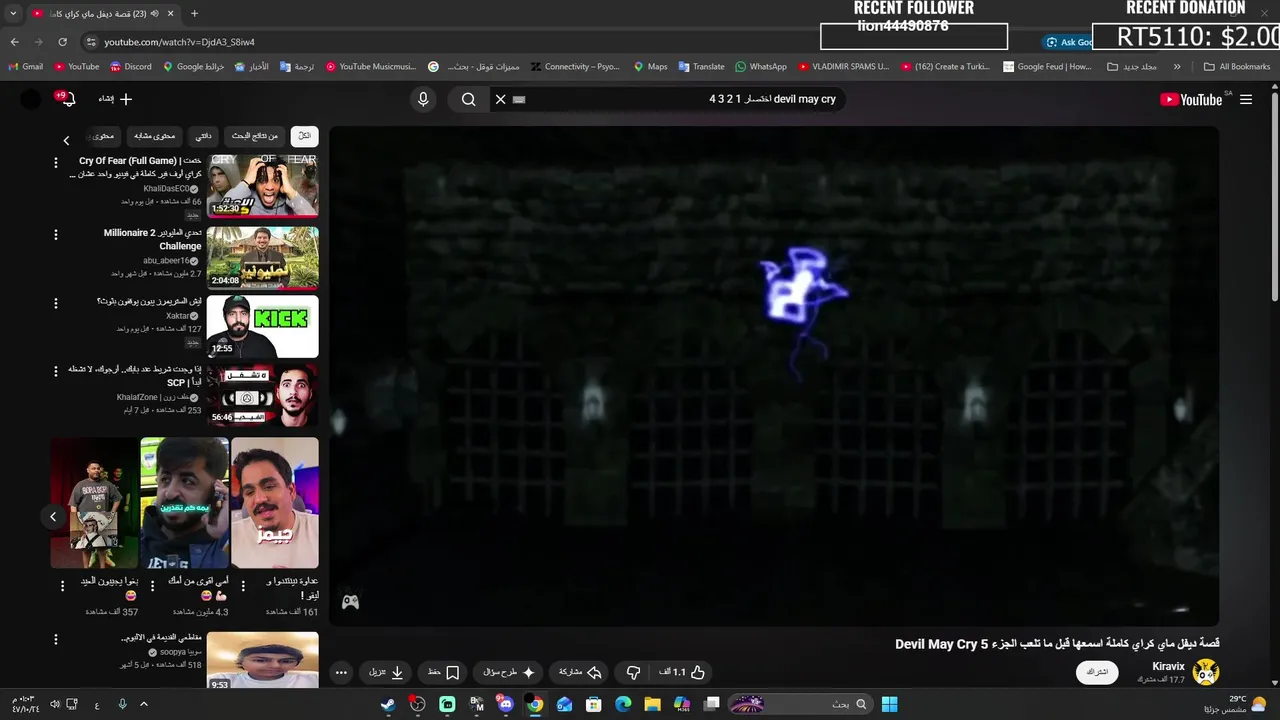Select the 'محتوى مشابه' filter chip
1280x720 pixels.
tap(154, 136)
